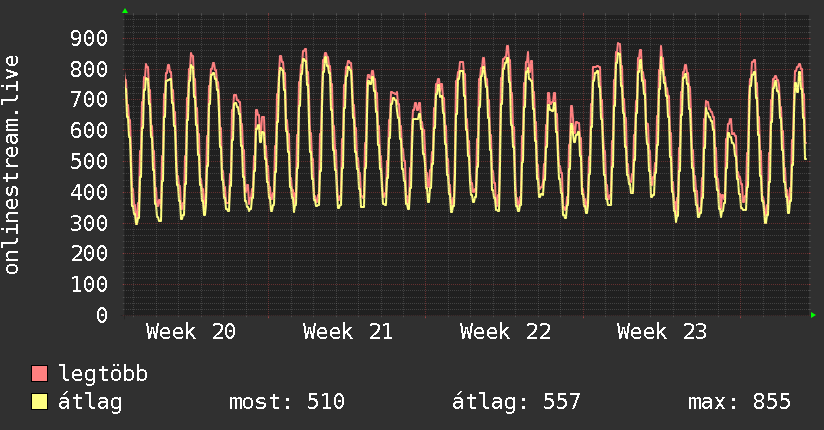
Task: Click the green arrow atop the Y axis
Action: [125, 11]
